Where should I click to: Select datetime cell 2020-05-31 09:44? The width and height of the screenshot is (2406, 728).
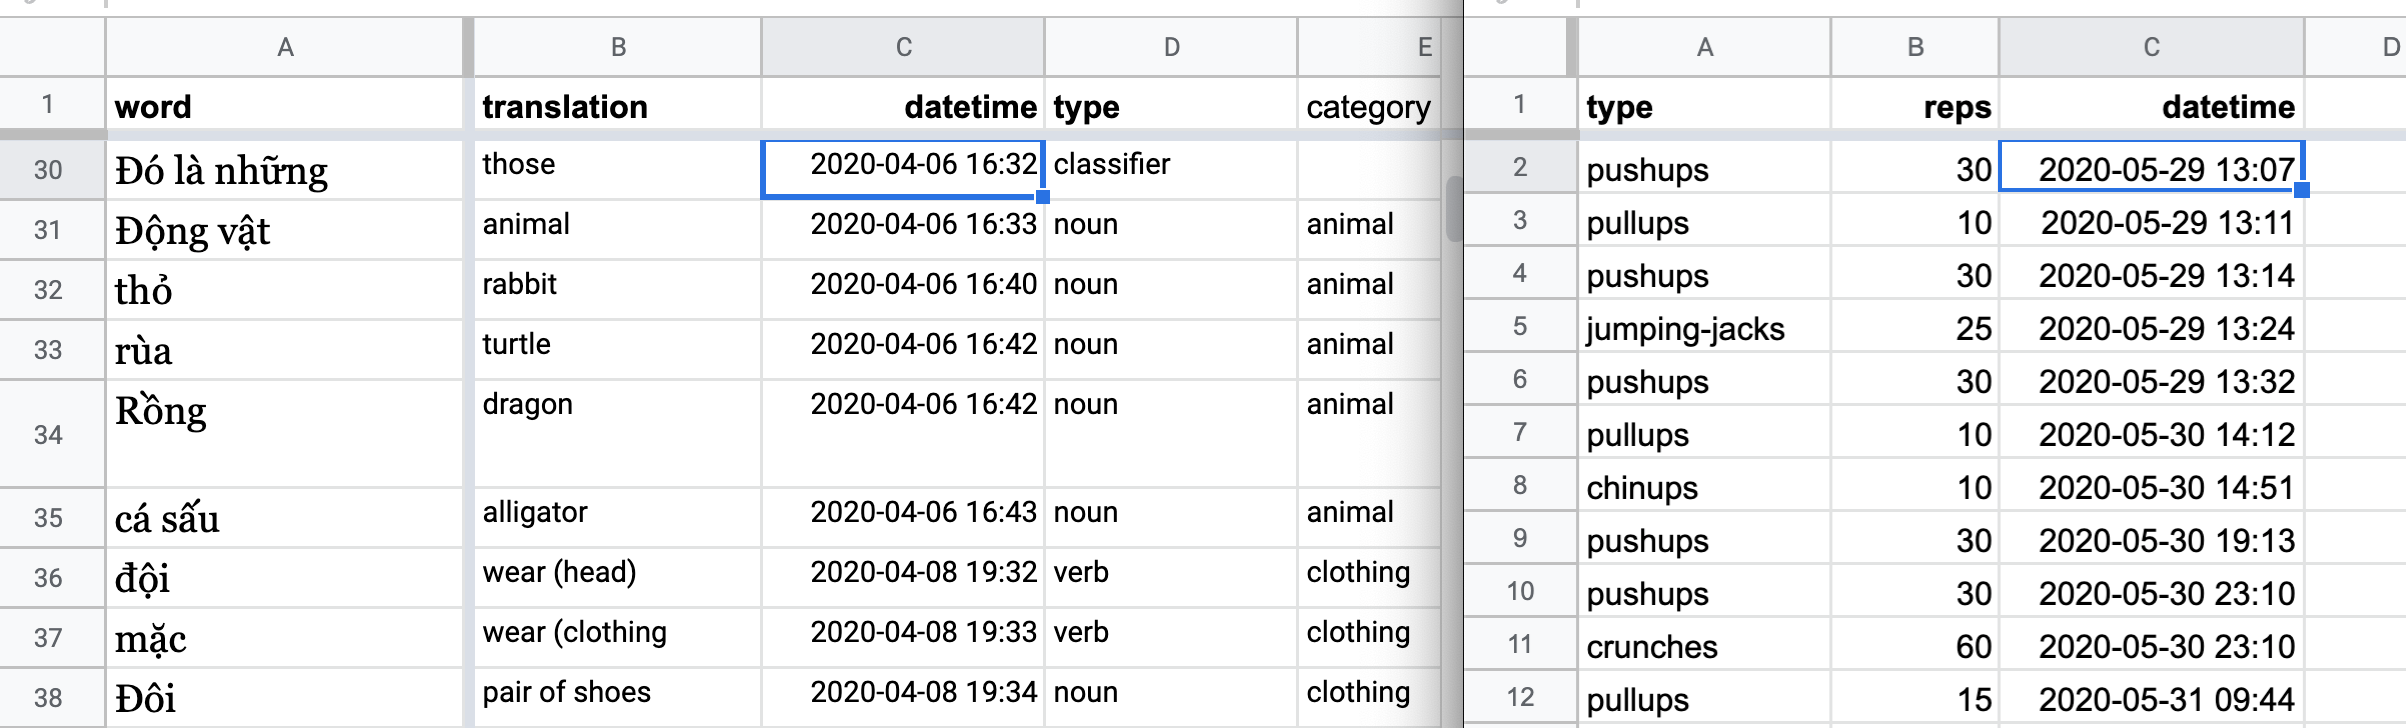[2151, 699]
